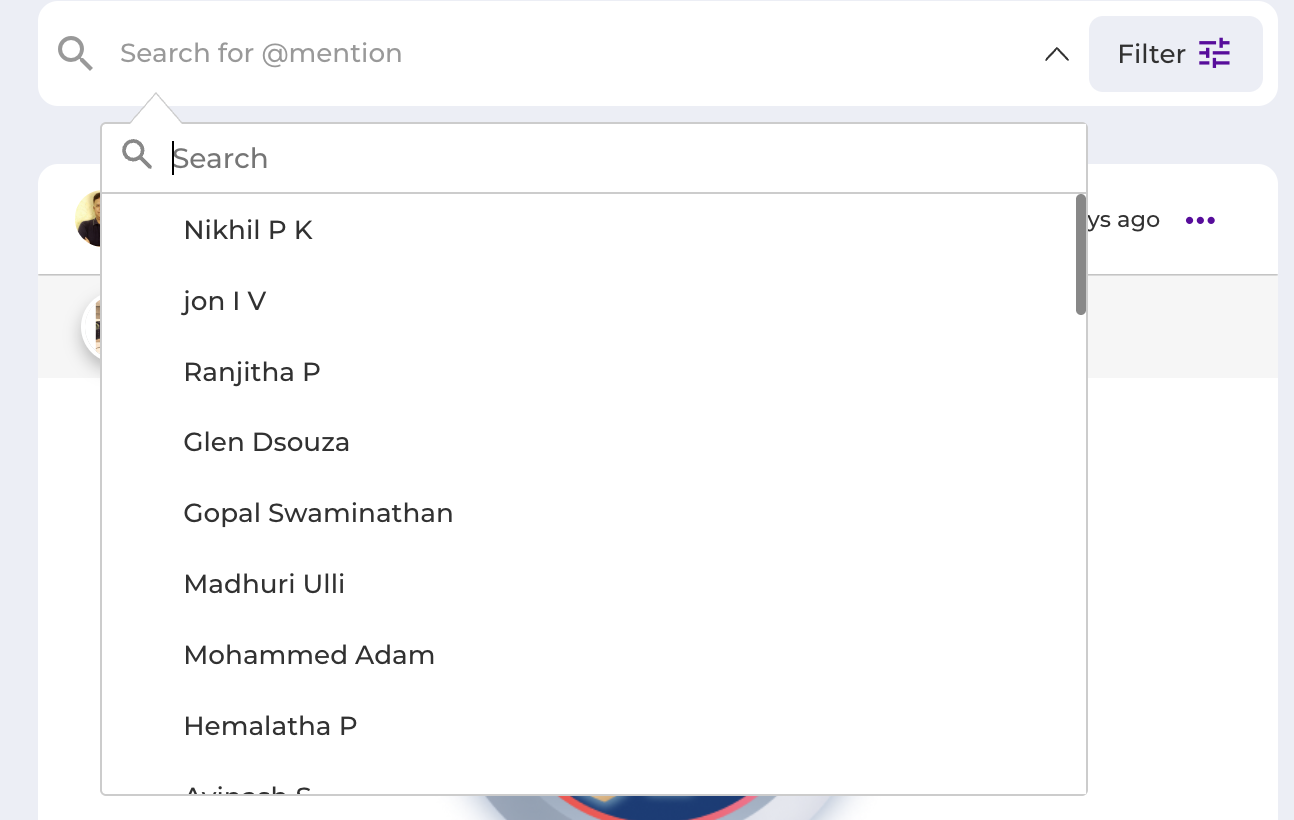Click the magnifier icon beside Search for @mention

[75, 53]
